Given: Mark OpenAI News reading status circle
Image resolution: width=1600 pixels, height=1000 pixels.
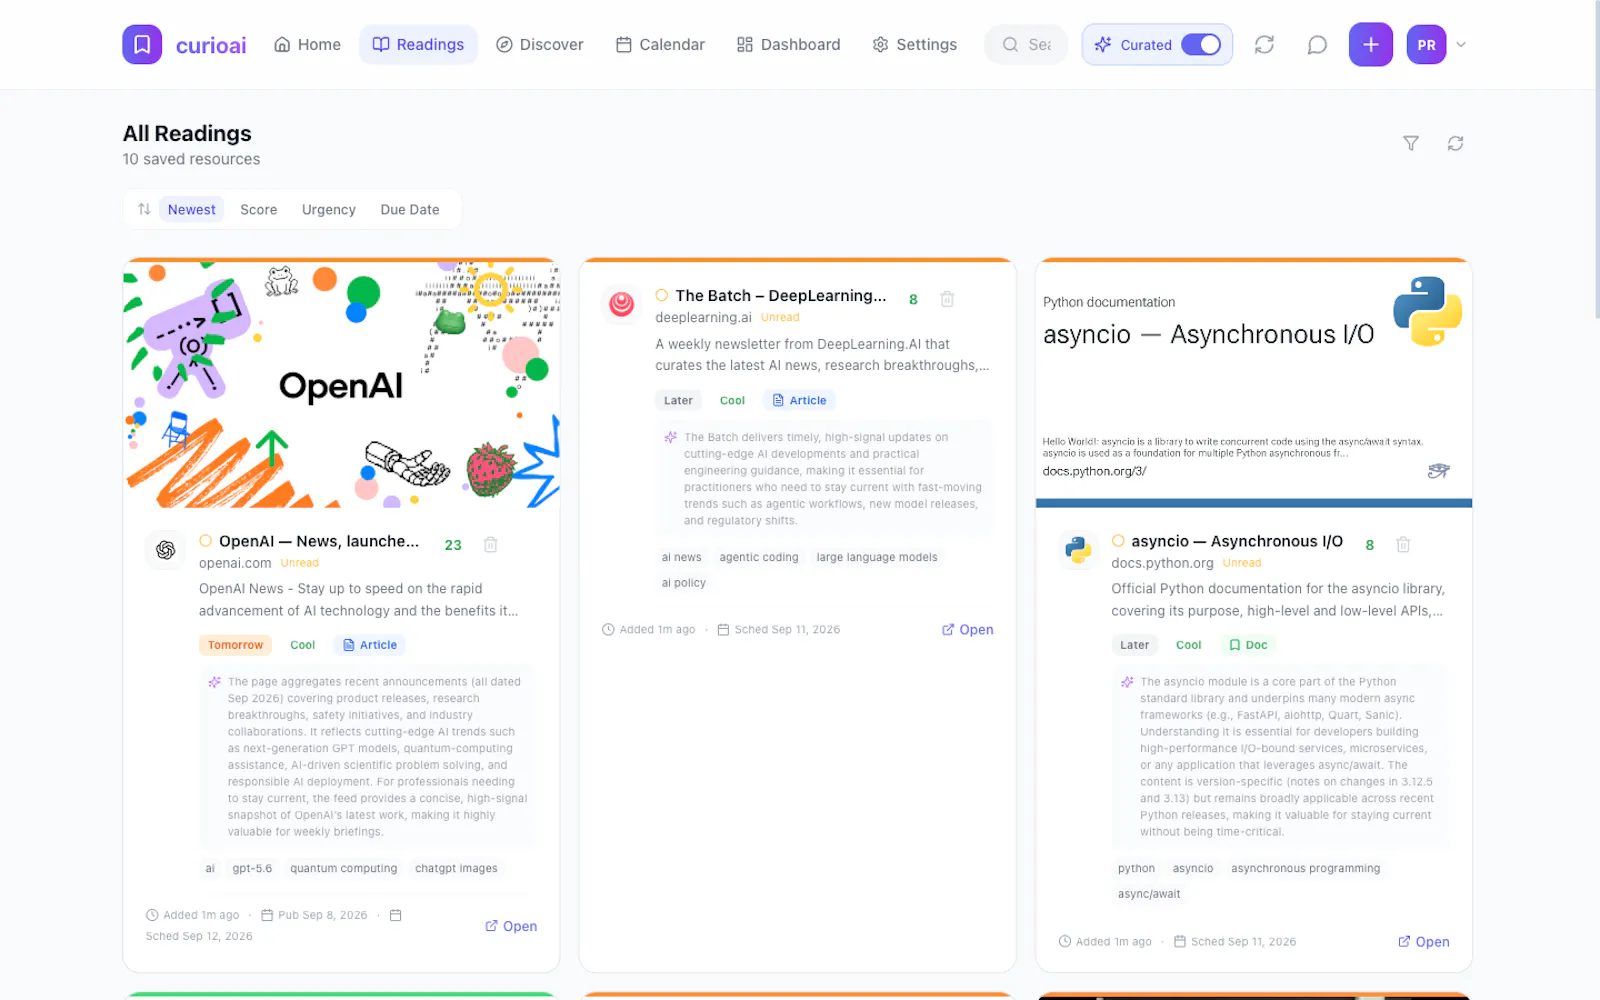Looking at the screenshot, I should (x=205, y=541).
